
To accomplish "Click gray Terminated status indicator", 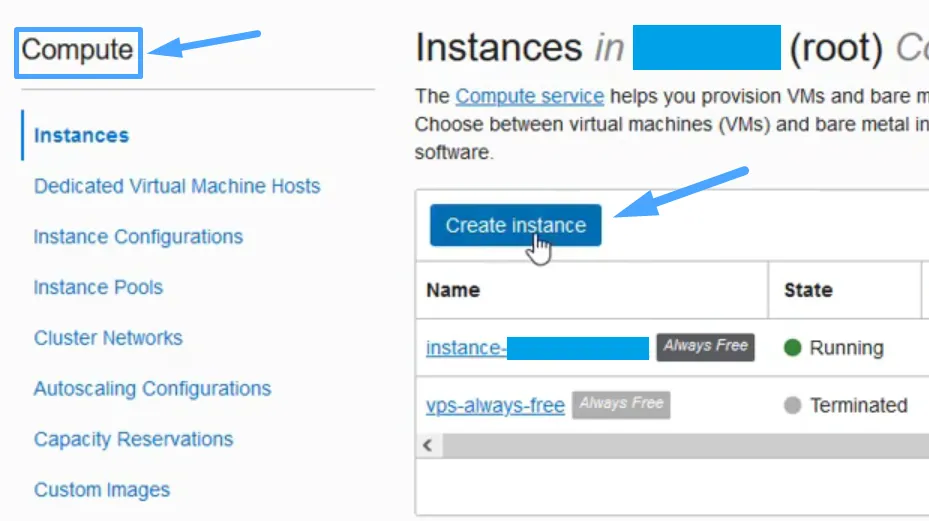I will click(x=792, y=405).
